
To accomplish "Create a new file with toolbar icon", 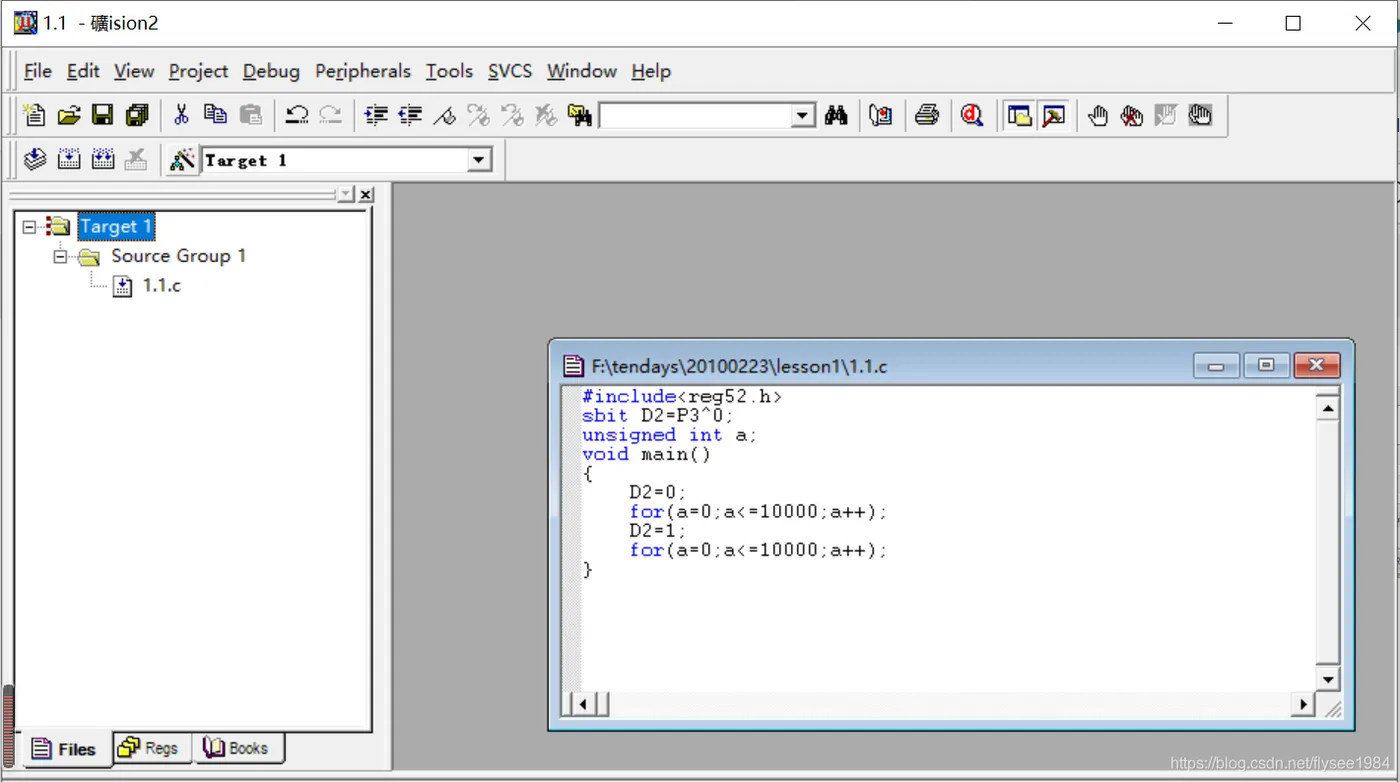I will click(x=34, y=115).
